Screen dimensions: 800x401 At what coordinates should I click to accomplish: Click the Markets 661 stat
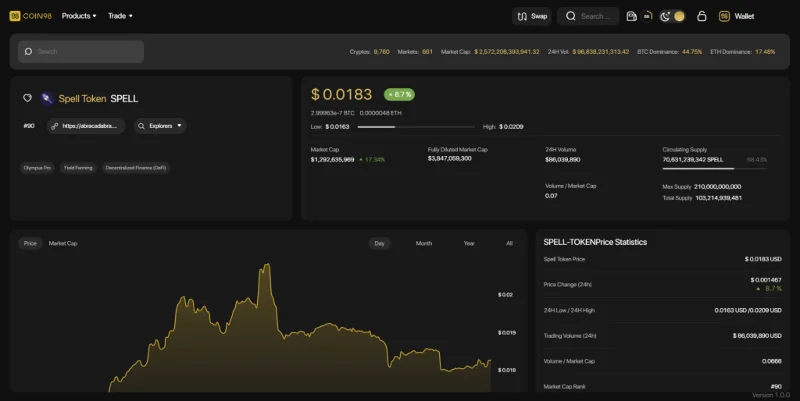click(x=415, y=52)
